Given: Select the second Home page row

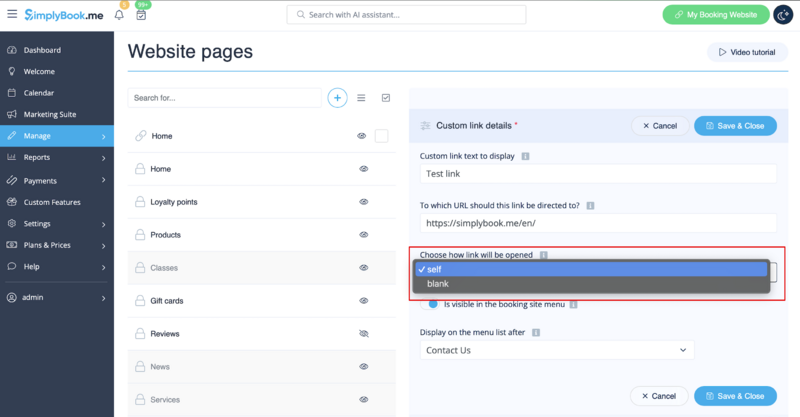Looking at the screenshot, I should pyautogui.click(x=262, y=169).
